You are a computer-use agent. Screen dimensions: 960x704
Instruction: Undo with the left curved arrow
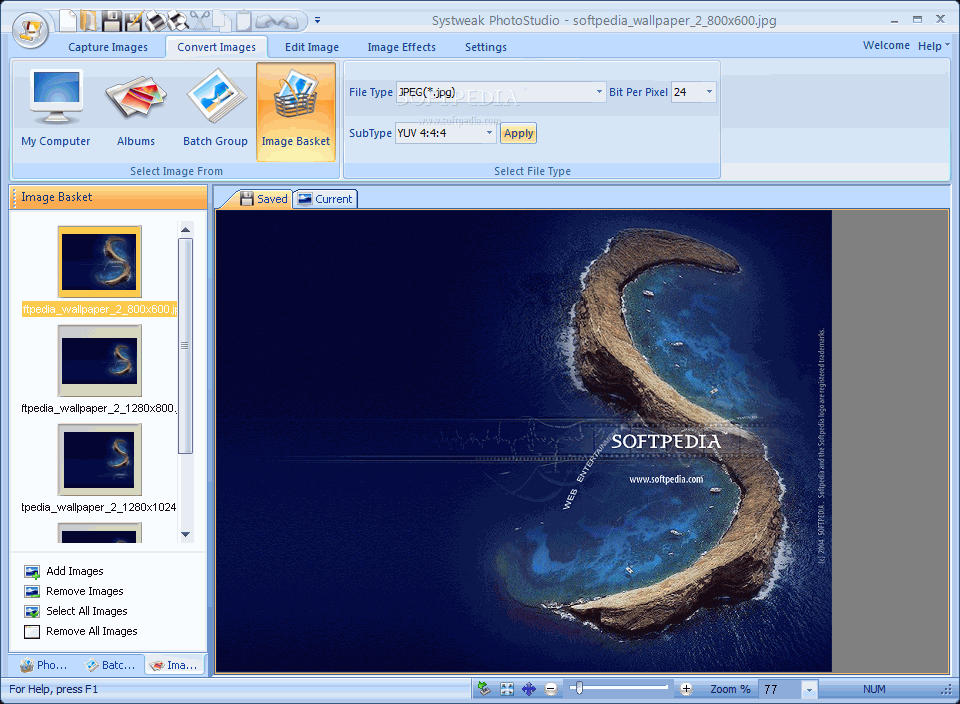(x=266, y=21)
